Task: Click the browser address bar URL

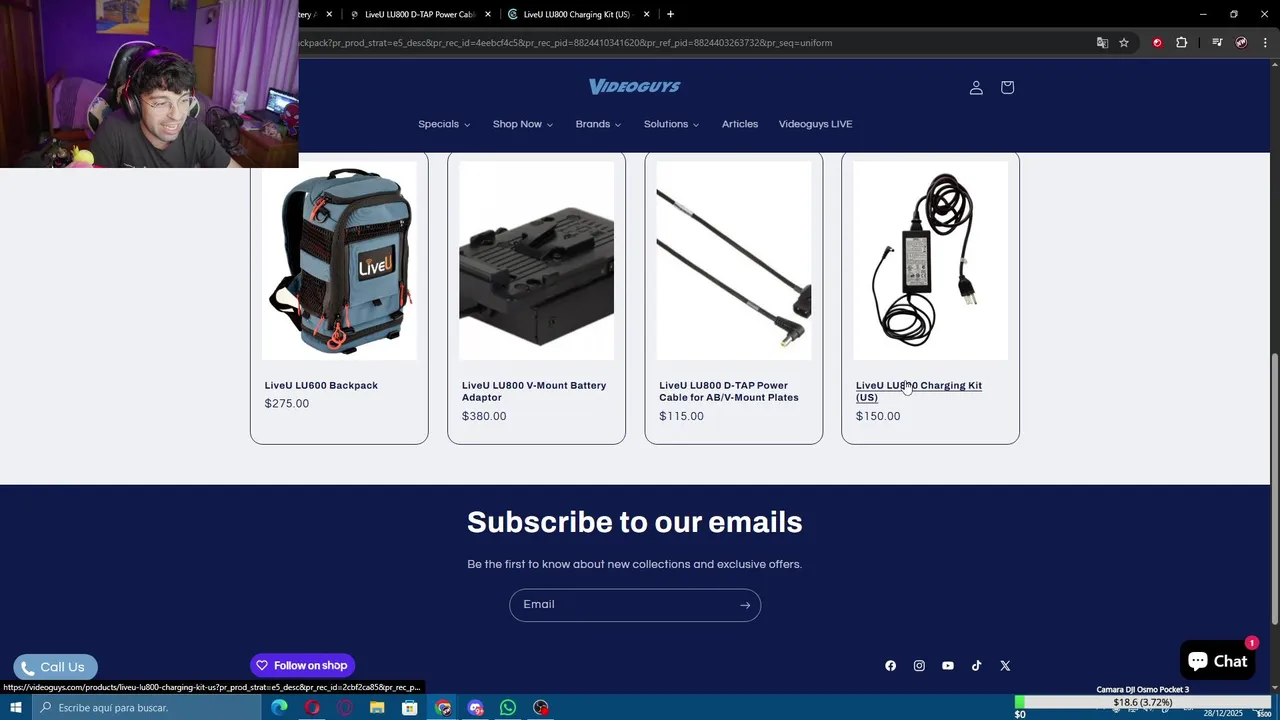Action: [565, 43]
